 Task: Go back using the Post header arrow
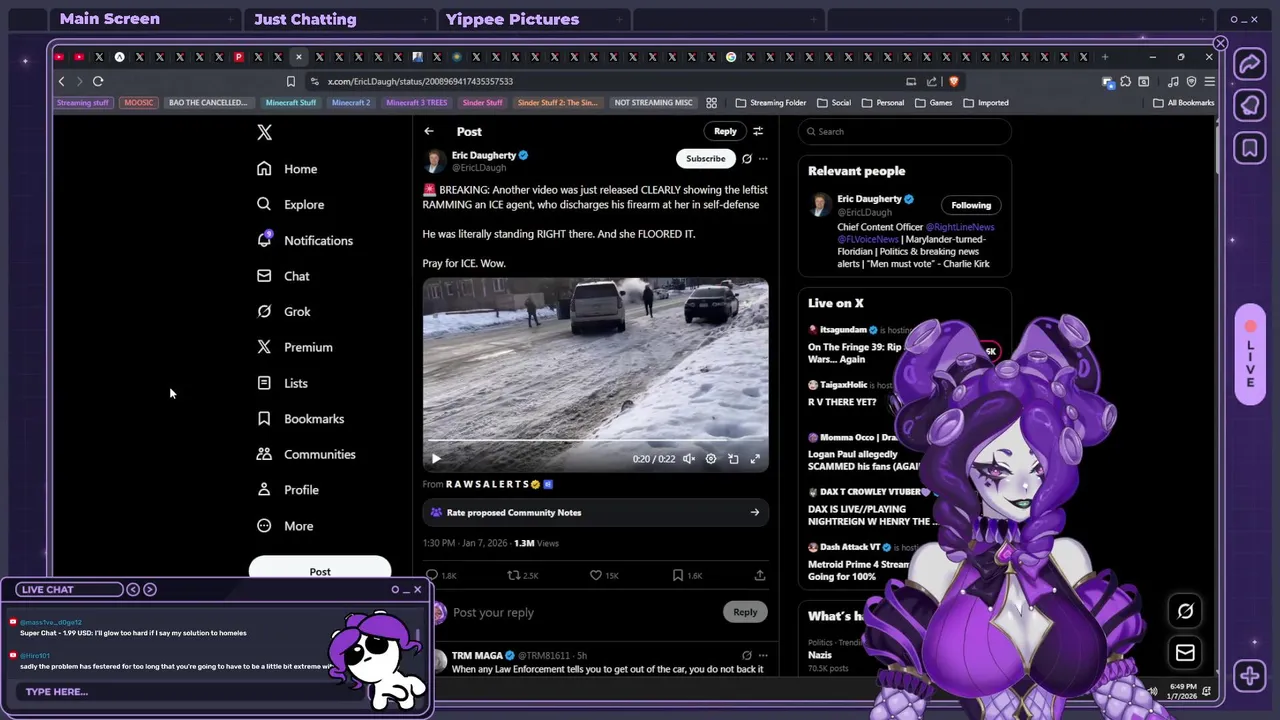coord(429,131)
